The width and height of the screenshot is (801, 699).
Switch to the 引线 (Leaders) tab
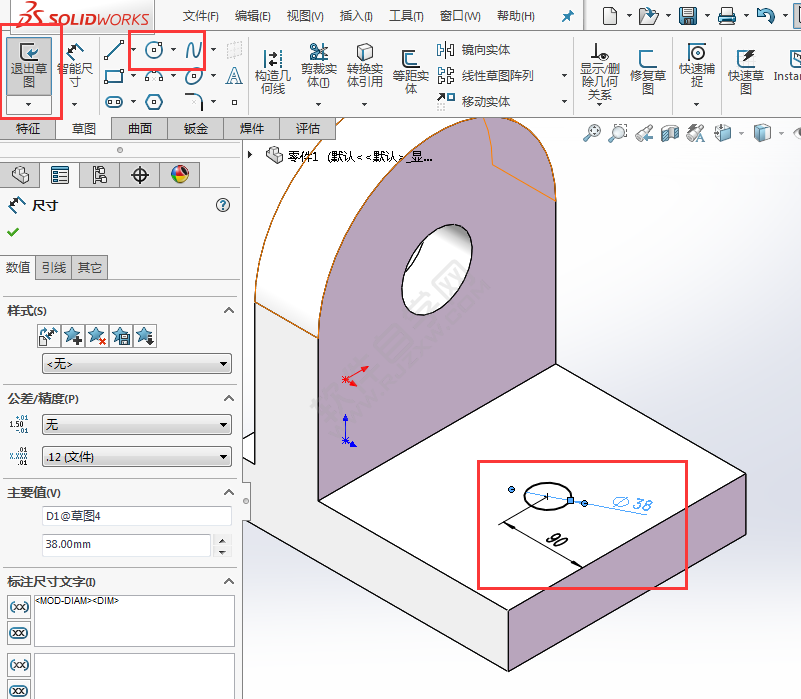click(52, 268)
